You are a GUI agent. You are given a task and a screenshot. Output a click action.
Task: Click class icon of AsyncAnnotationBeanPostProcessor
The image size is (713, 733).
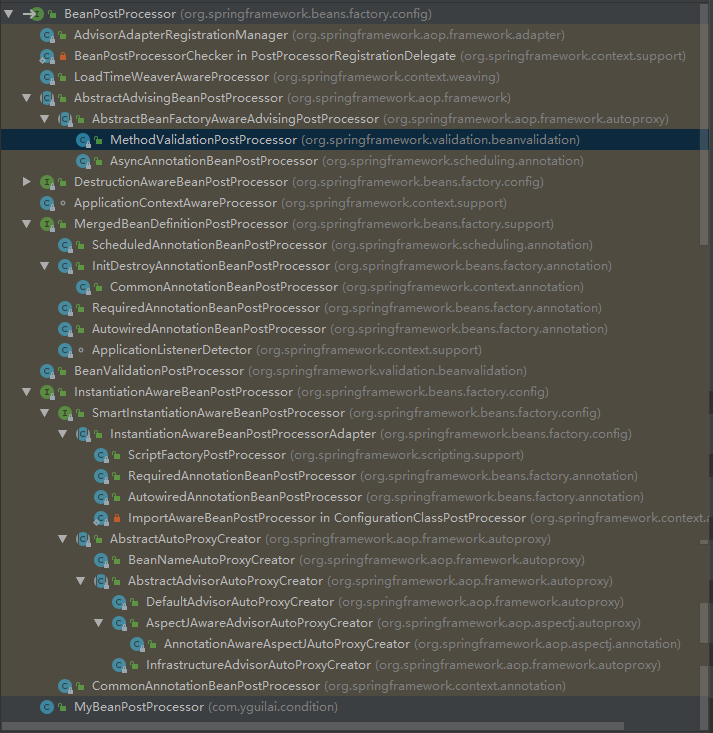(83, 161)
